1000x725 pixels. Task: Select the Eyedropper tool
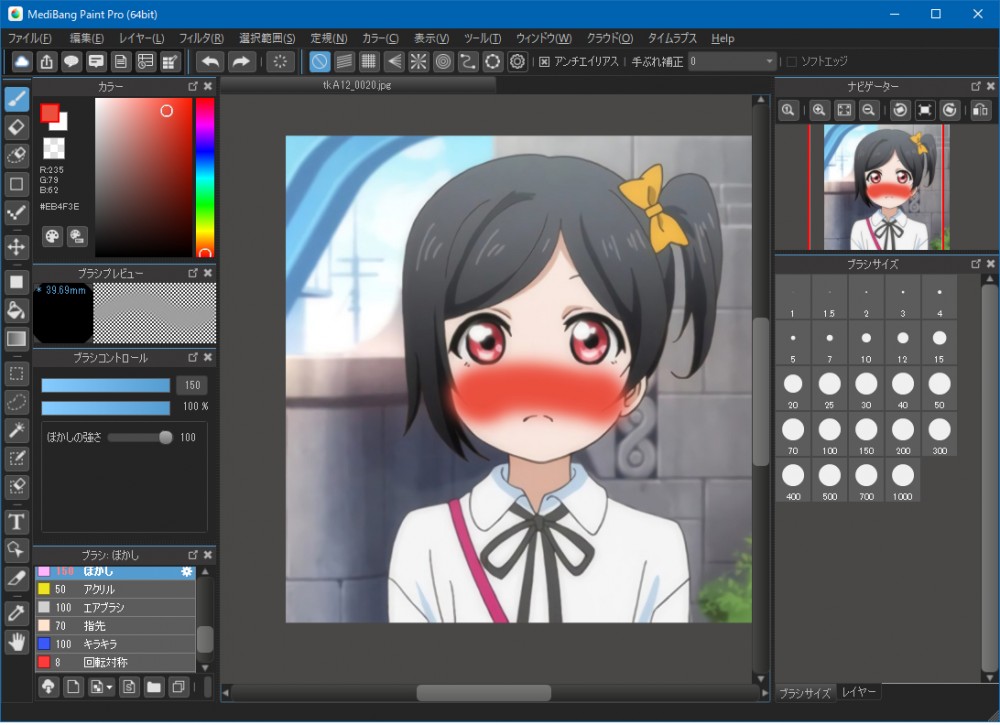(x=17, y=613)
